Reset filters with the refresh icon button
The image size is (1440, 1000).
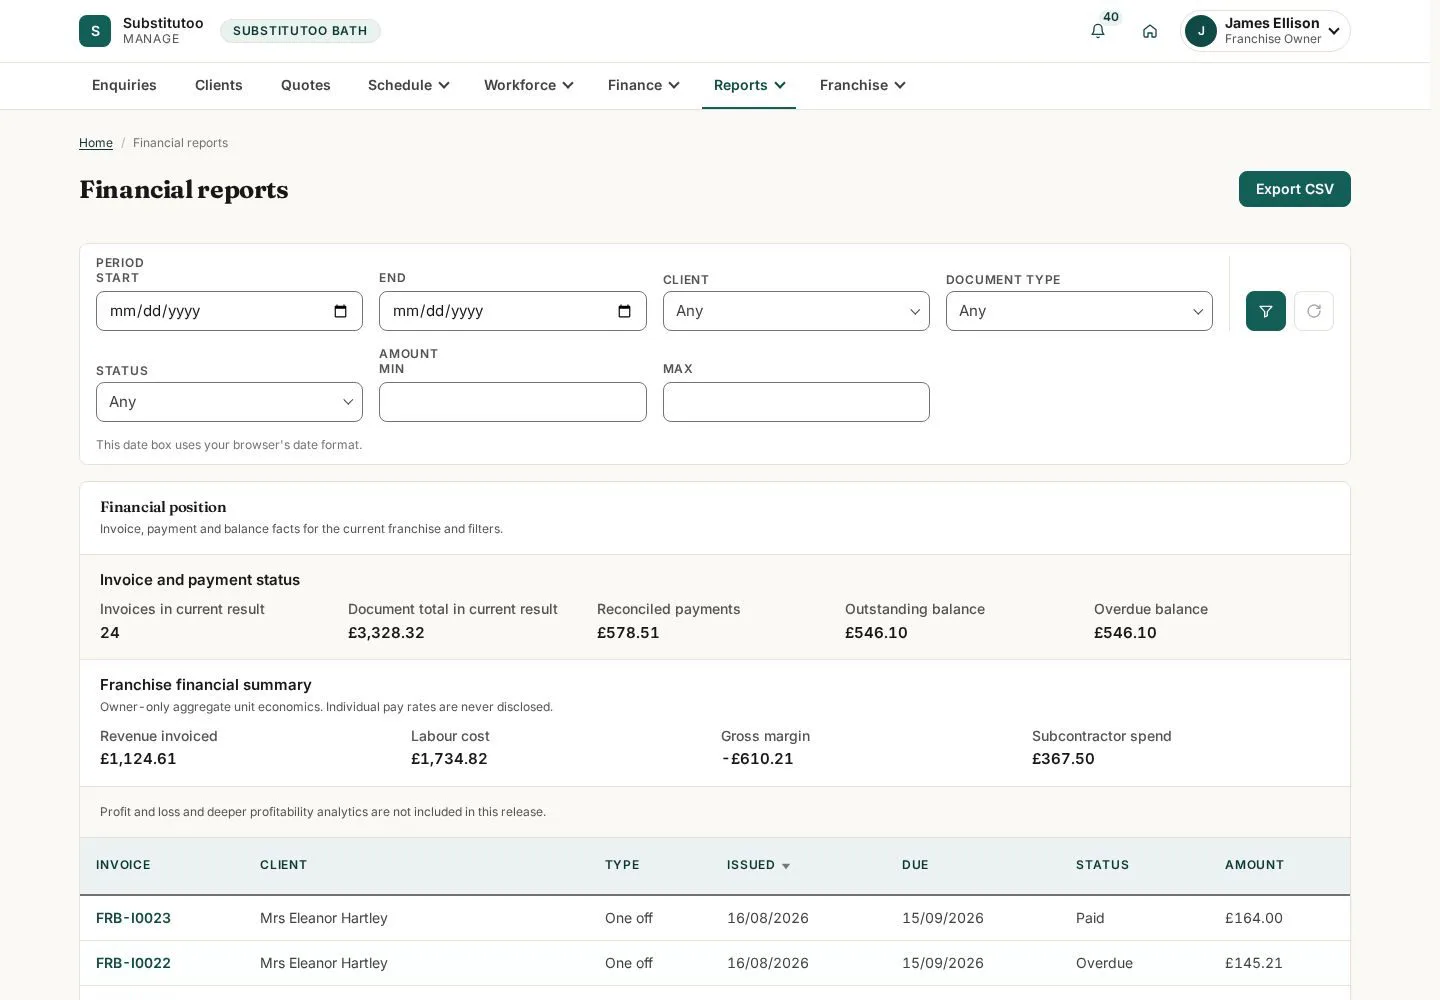pyautogui.click(x=1314, y=311)
